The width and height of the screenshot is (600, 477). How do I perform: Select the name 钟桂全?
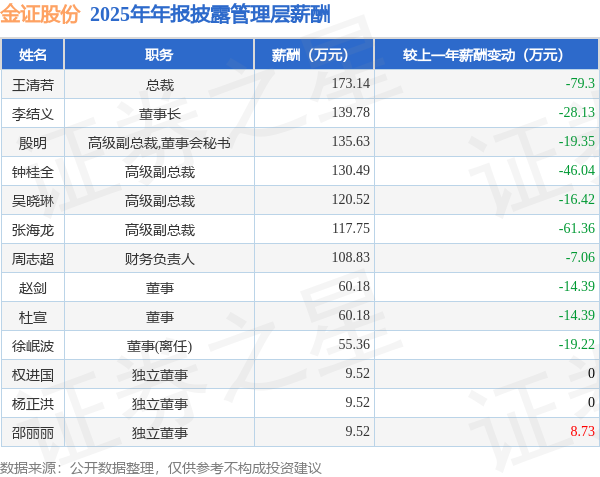tap(33, 172)
